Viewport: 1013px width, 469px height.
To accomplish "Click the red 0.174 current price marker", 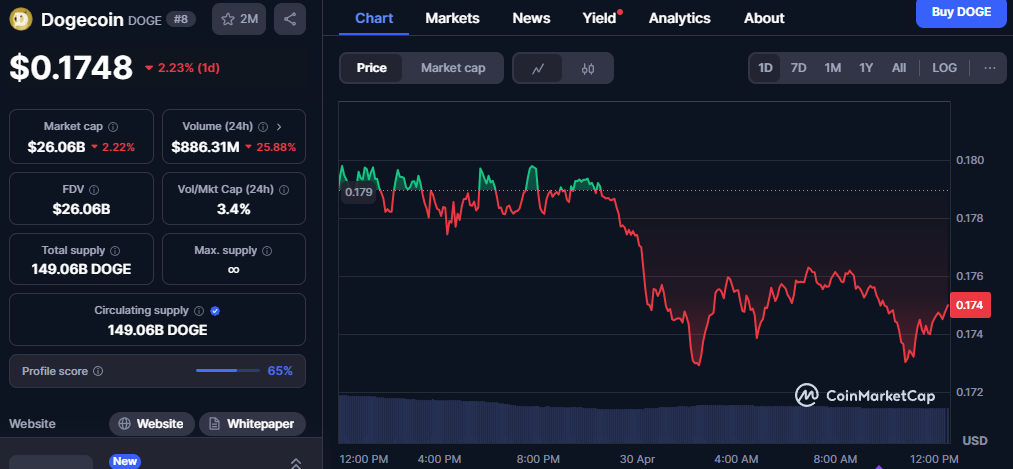I will [970, 305].
